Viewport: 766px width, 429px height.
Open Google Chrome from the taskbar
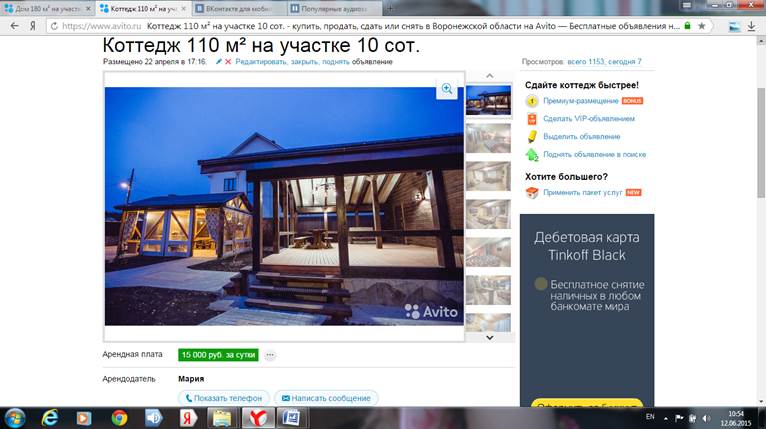(119, 418)
